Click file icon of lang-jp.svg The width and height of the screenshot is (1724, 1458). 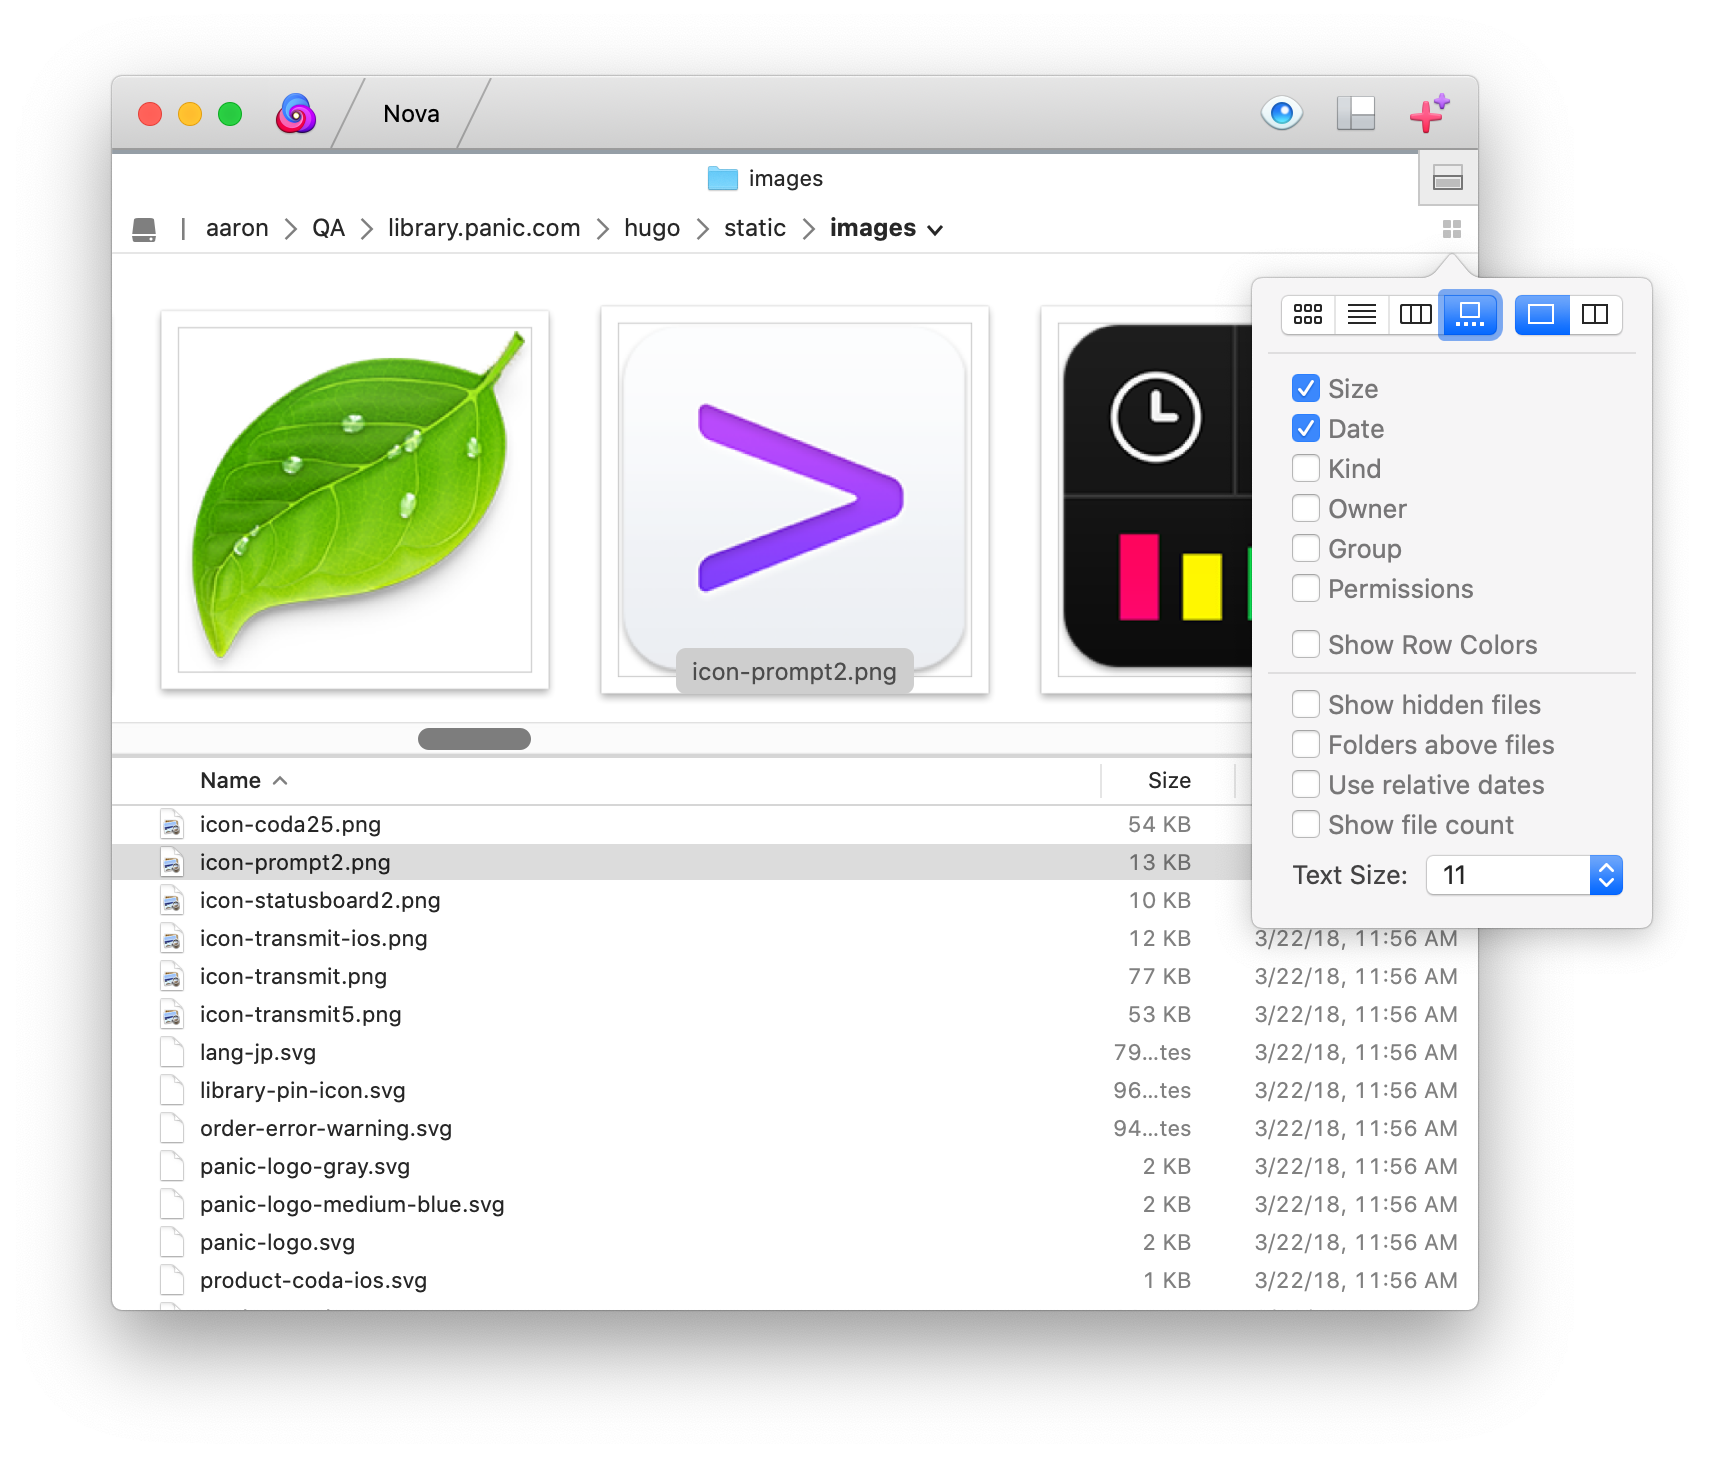coord(172,1053)
